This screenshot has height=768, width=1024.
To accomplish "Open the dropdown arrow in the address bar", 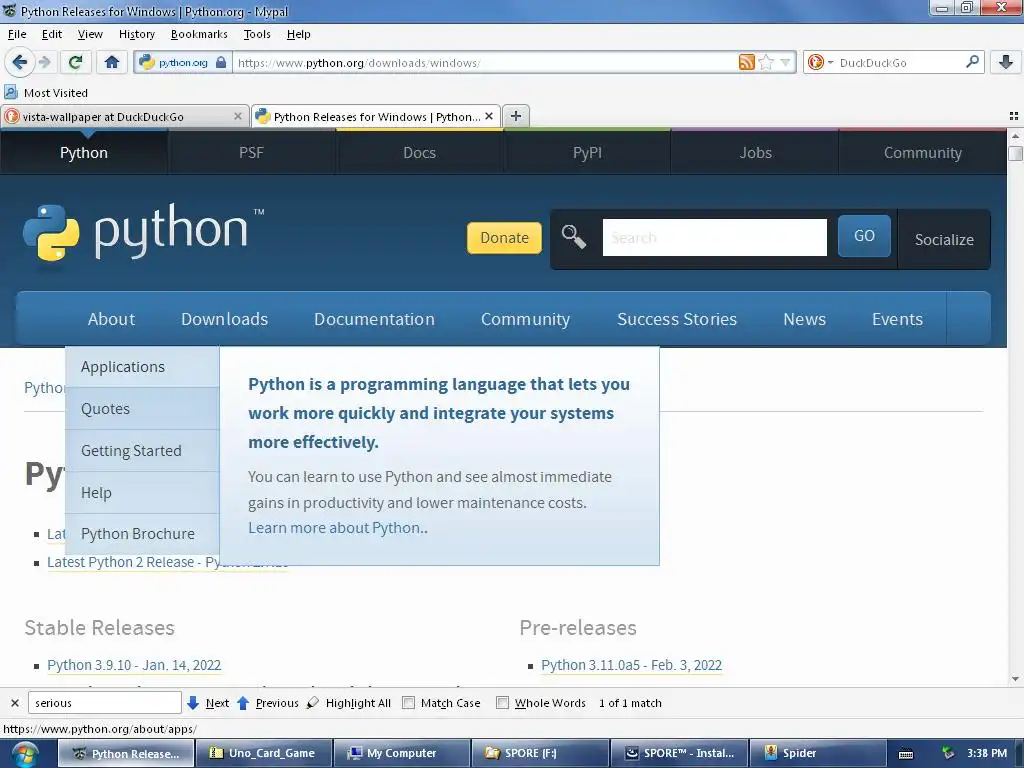I will [x=786, y=62].
